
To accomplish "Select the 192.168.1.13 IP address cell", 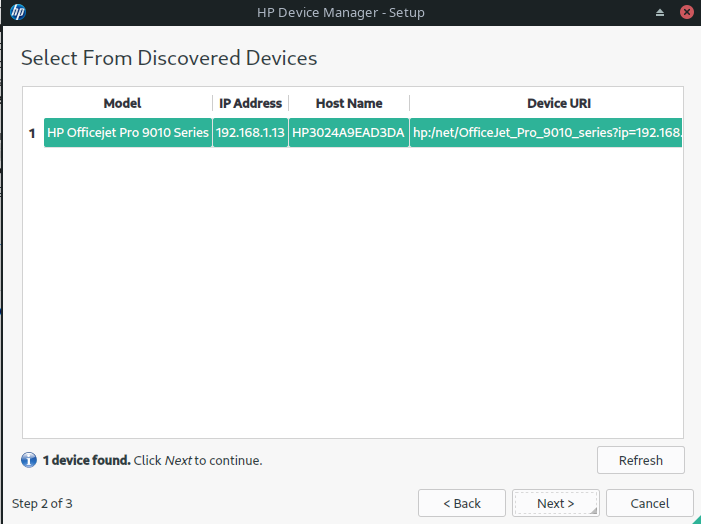I will tap(250, 132).
